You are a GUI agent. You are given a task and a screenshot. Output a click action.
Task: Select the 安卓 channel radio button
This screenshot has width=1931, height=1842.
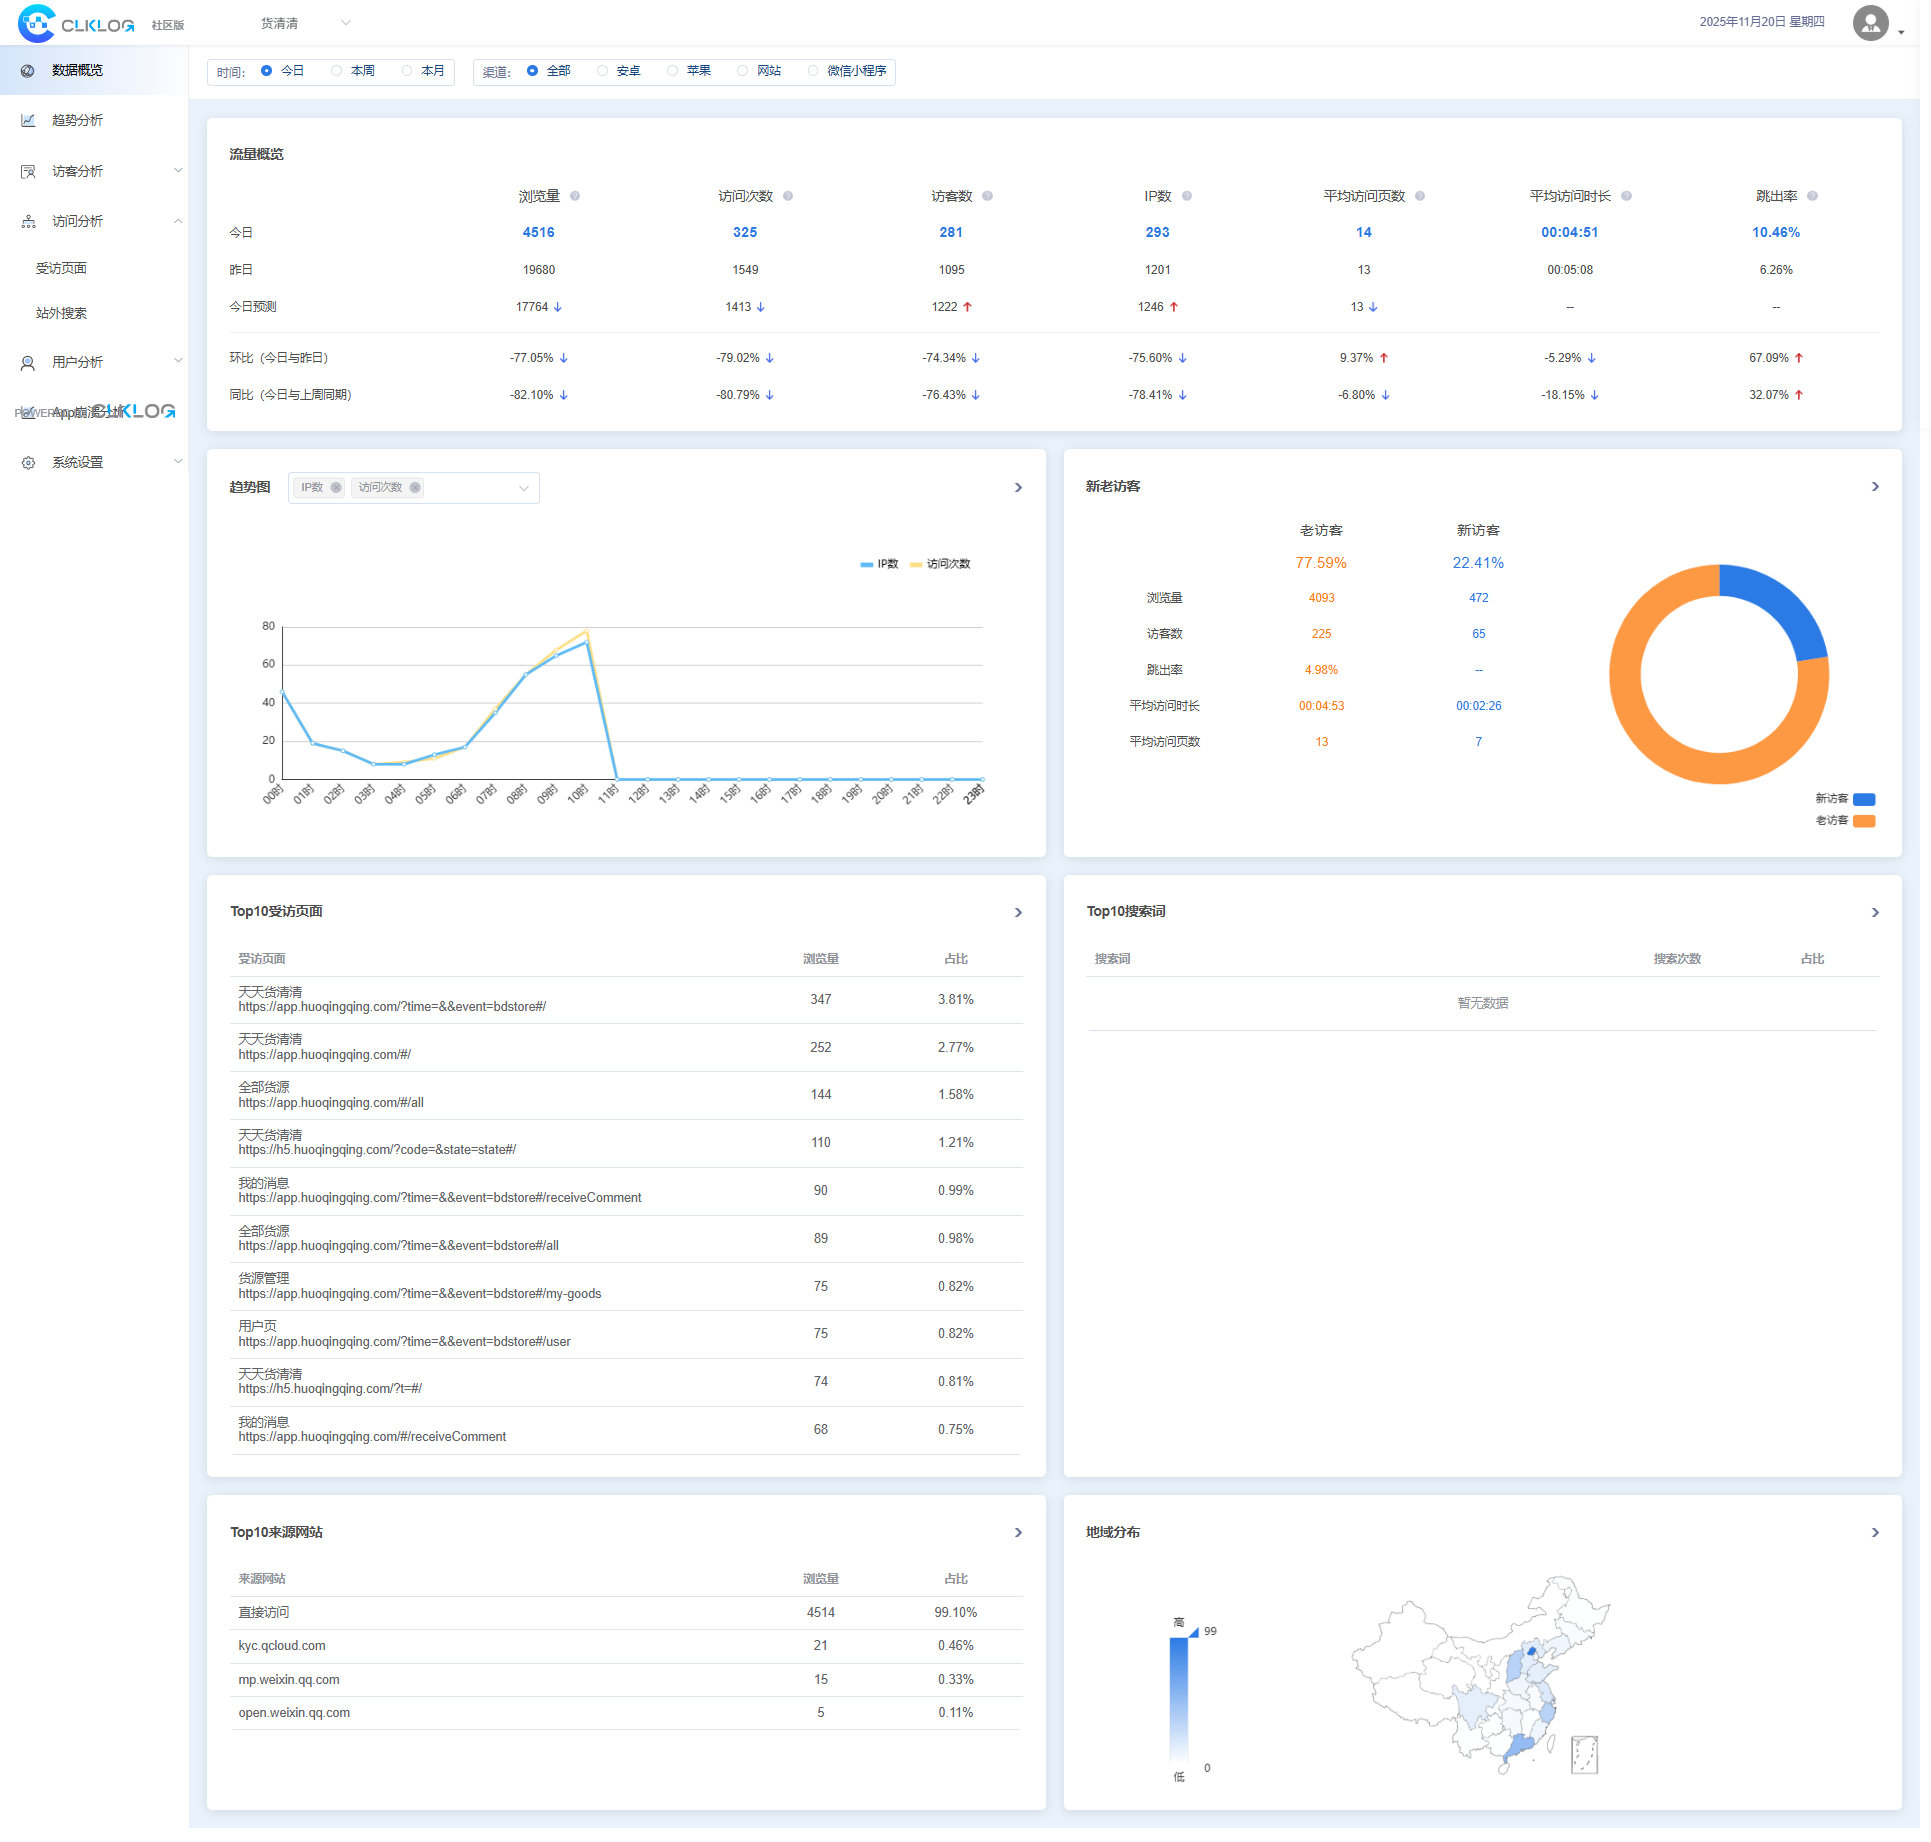[602, 71]
